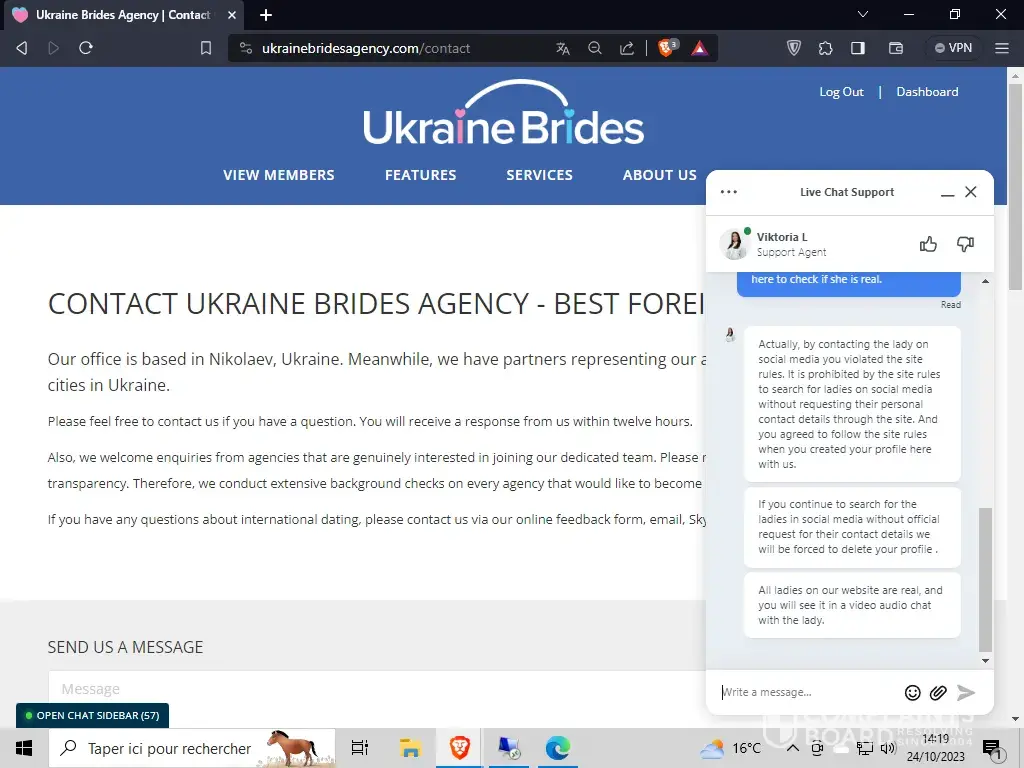This screenshot has height=768, width=1024.
Task: Open the emoji picker in chat
Action: (912, 692)
